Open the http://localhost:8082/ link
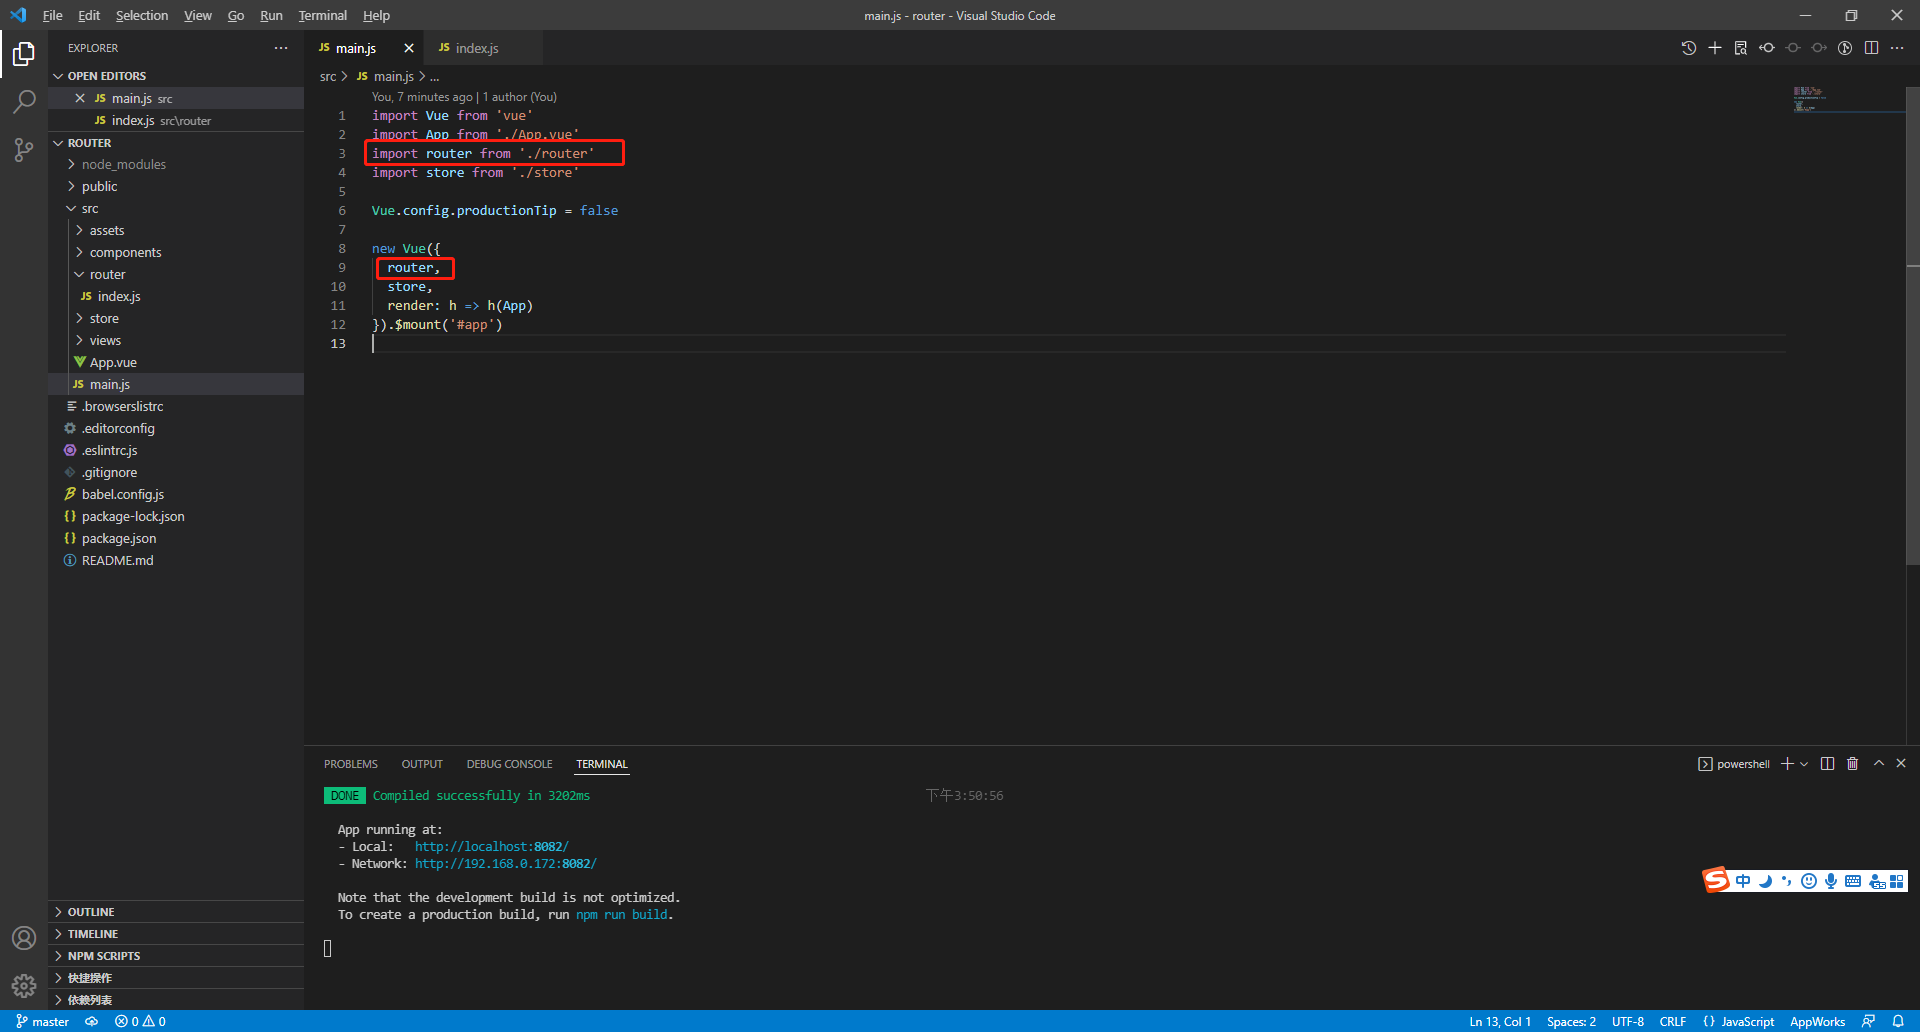 coord(491,846)
